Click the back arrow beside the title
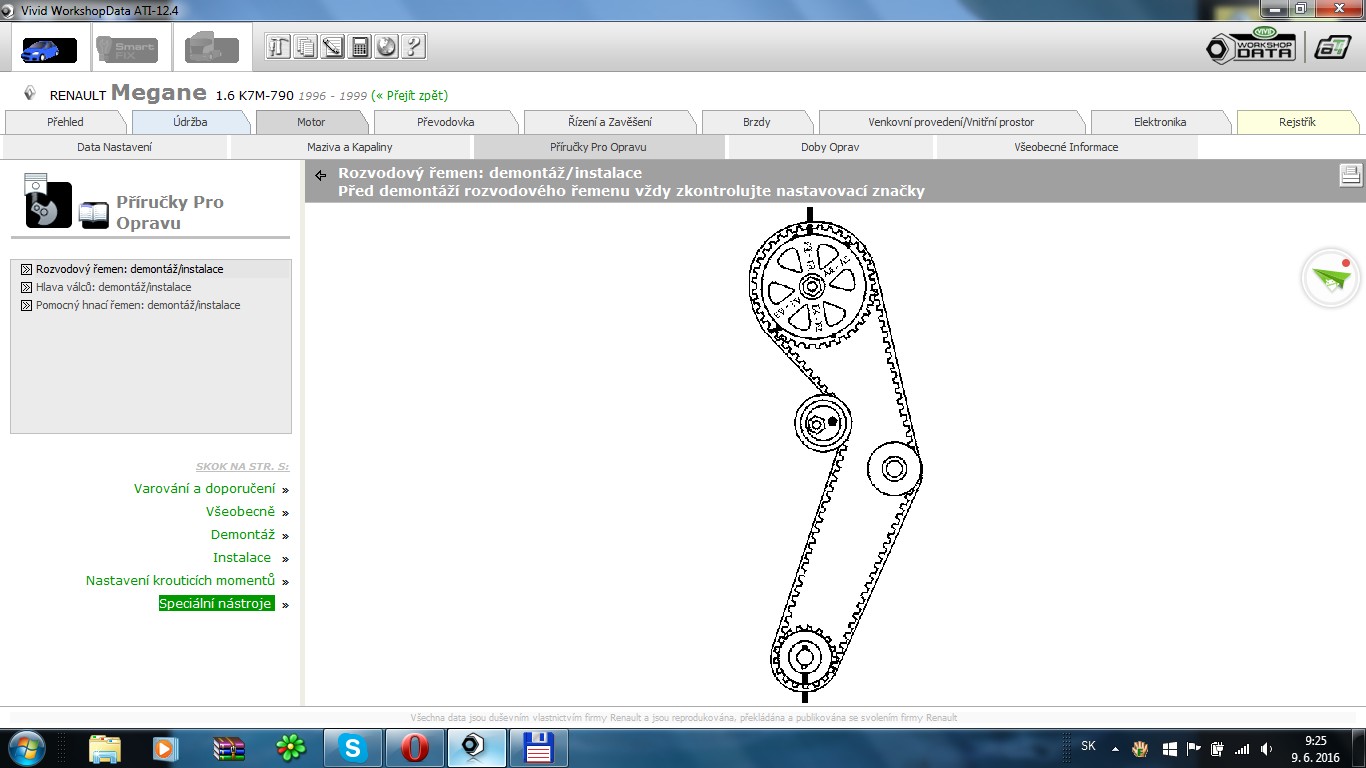 click(321, 175)
